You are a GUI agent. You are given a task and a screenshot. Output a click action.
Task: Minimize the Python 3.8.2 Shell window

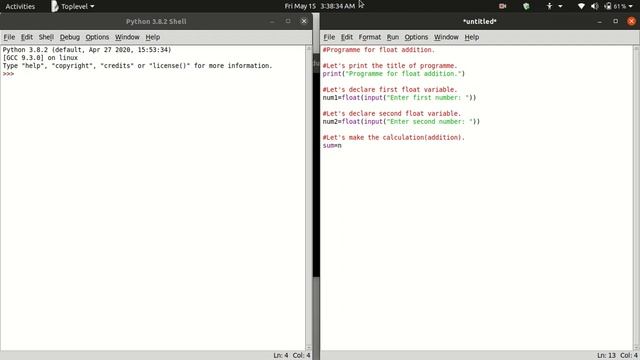point(272,22)
